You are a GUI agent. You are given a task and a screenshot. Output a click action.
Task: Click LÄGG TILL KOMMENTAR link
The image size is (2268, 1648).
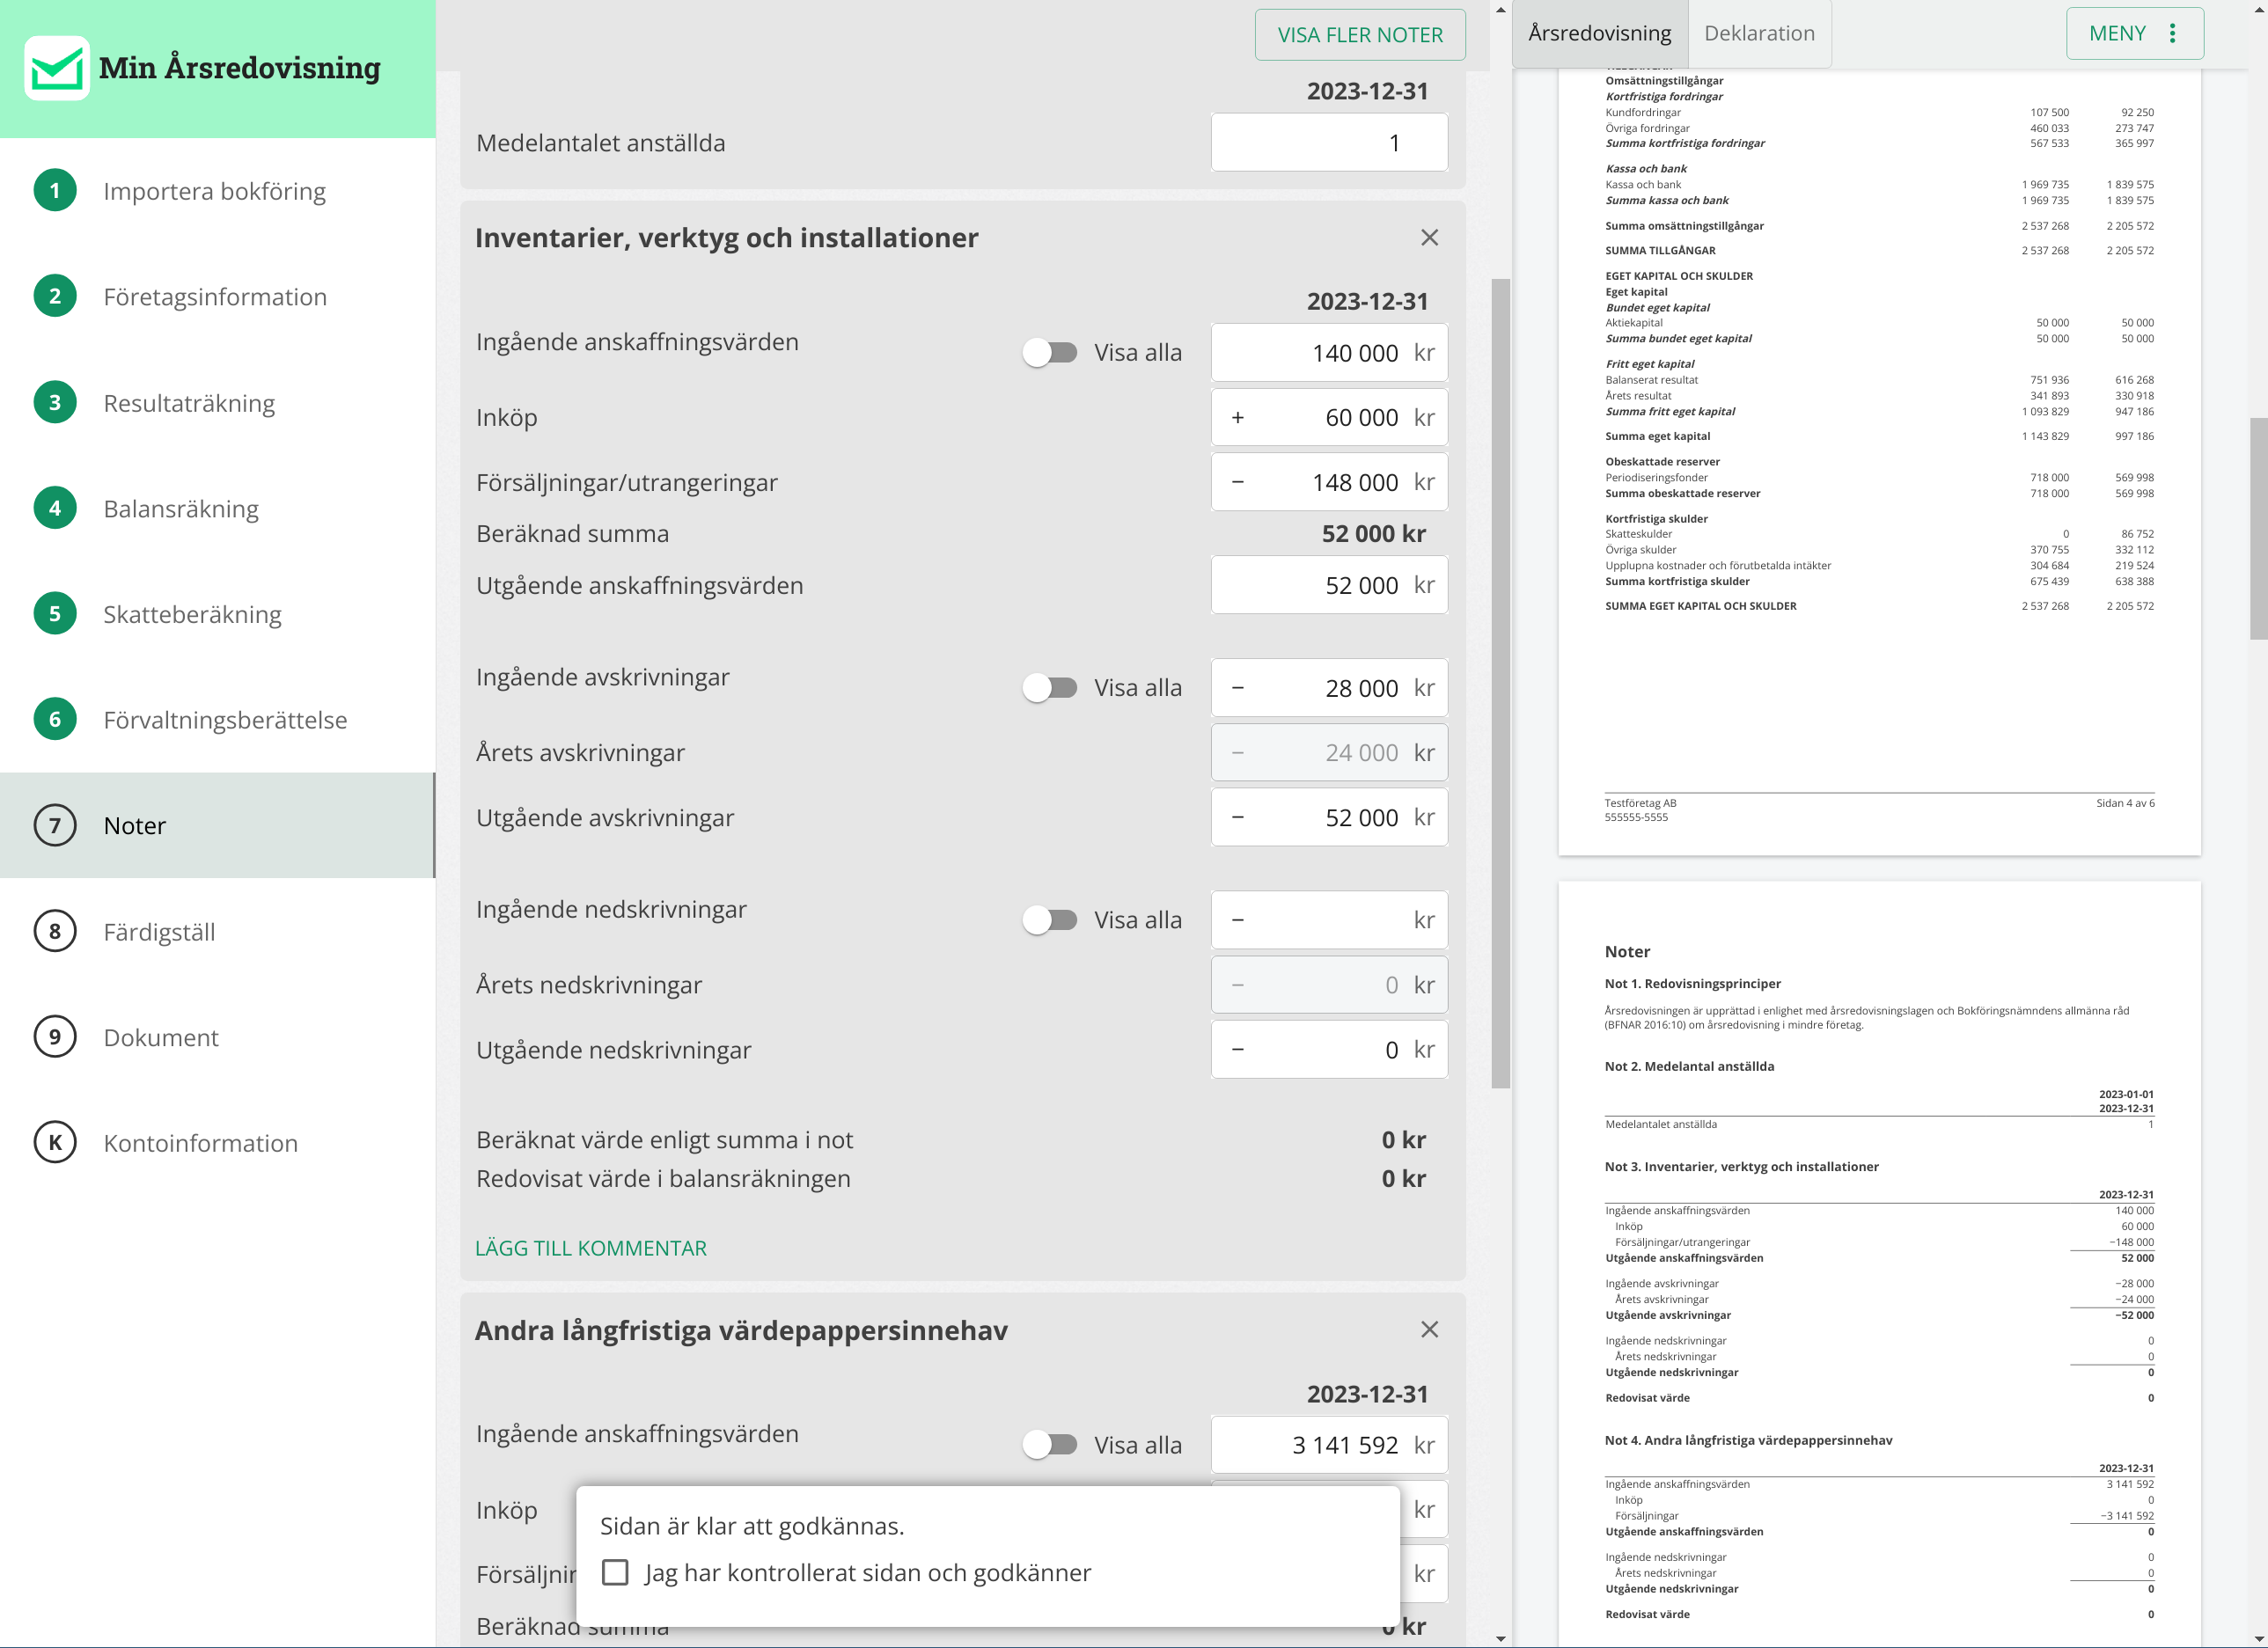click(590, 1248)
